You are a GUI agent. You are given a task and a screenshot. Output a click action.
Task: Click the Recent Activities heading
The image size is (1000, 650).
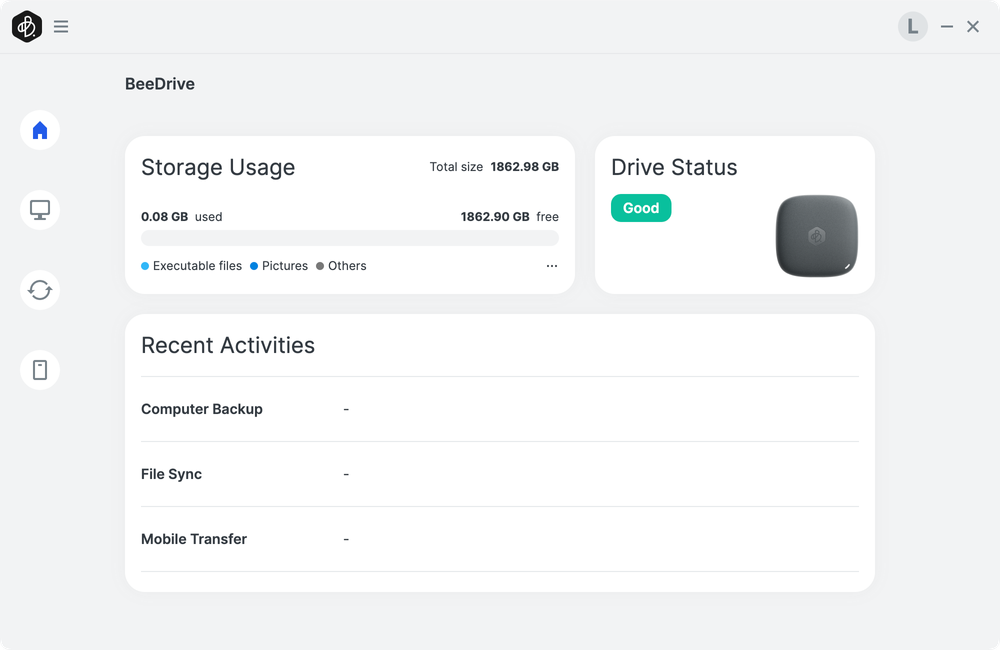tap(228, 345)
